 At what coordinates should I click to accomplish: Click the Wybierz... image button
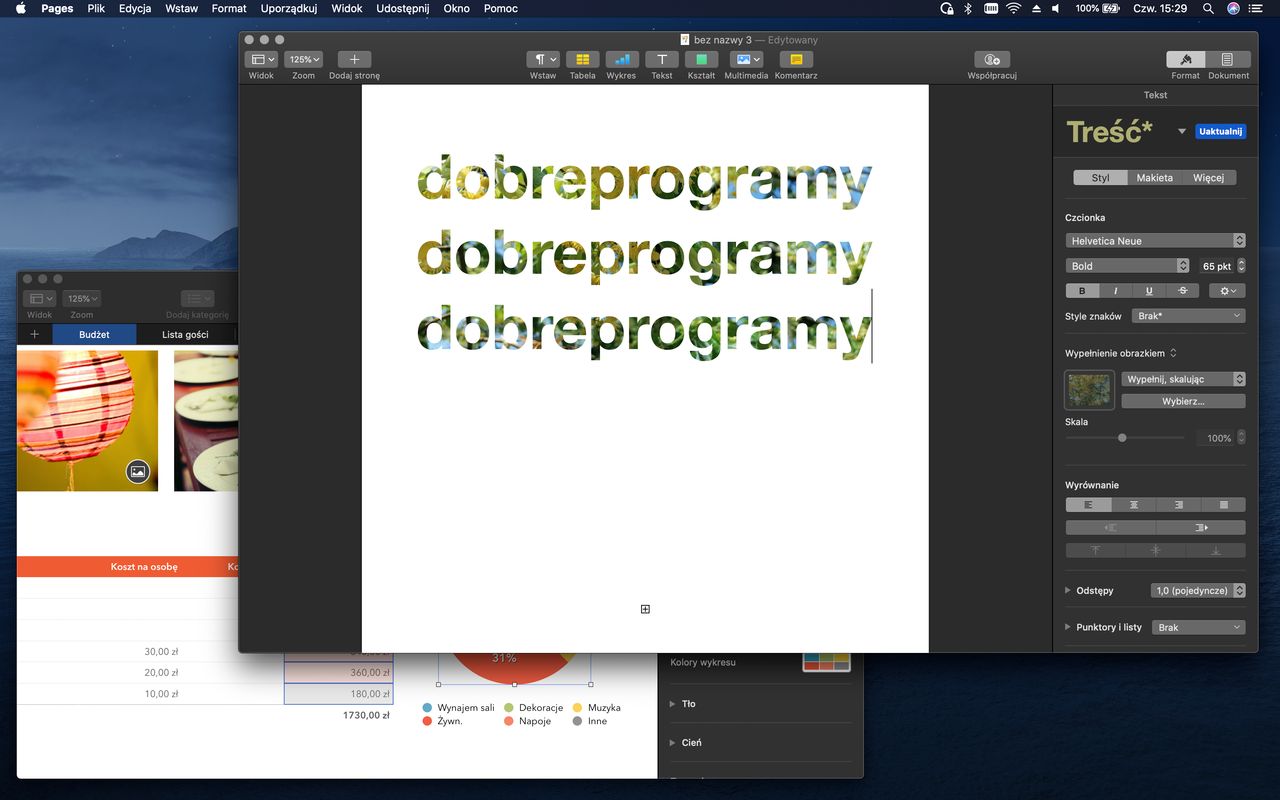click(x=1183, y=401)
